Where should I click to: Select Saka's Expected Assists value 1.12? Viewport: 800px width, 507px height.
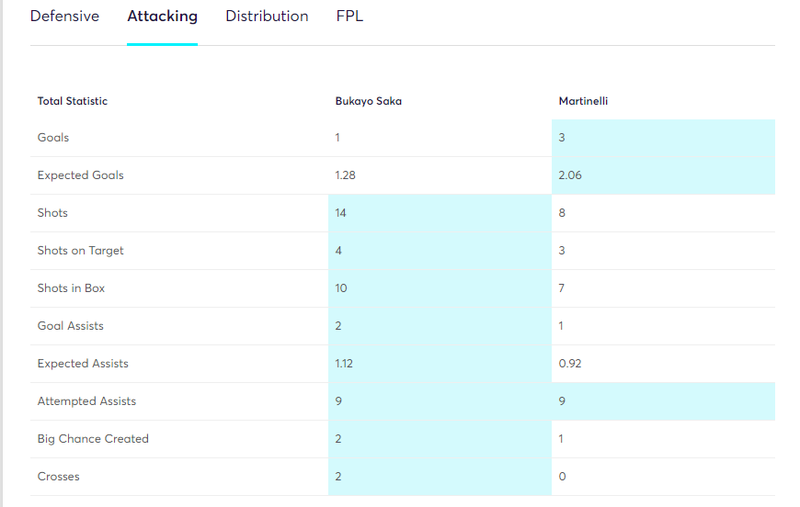[344, 364]
